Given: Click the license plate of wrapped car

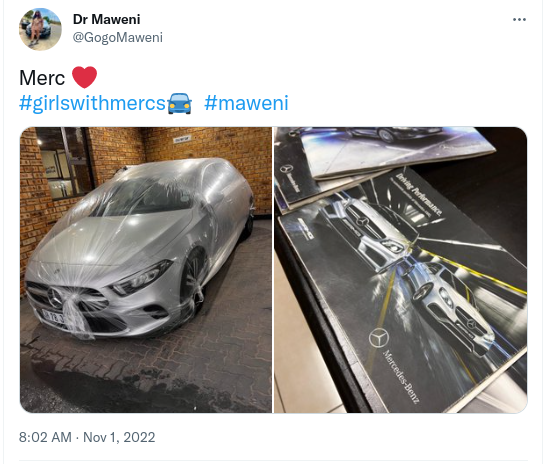Looking at the screenshot, I should pos(56,318).
